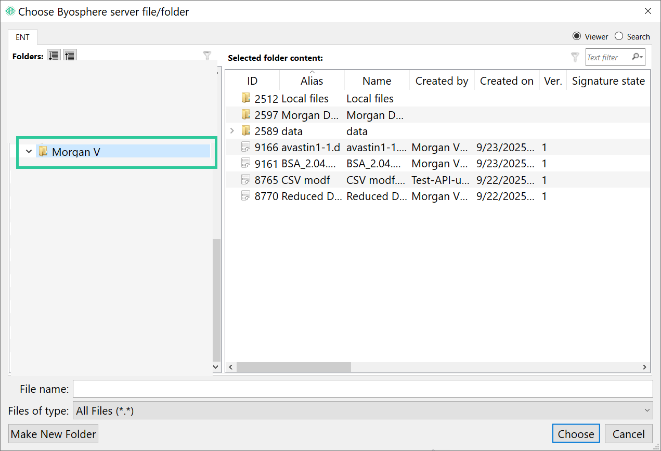The image size is (661, 451).
Task: Click the folder icon of row 2597
Action: click(246, 115)
